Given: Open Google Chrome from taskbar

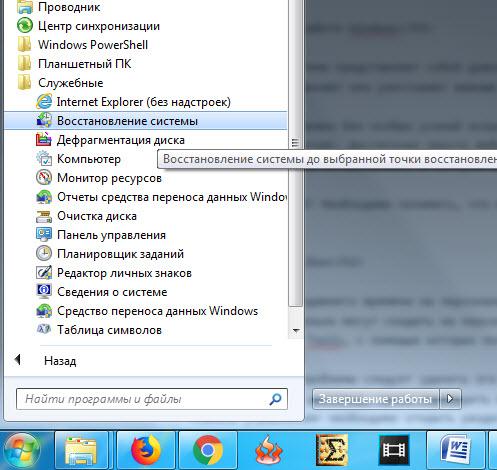Looking at the screenshot, I should [208, 450].
